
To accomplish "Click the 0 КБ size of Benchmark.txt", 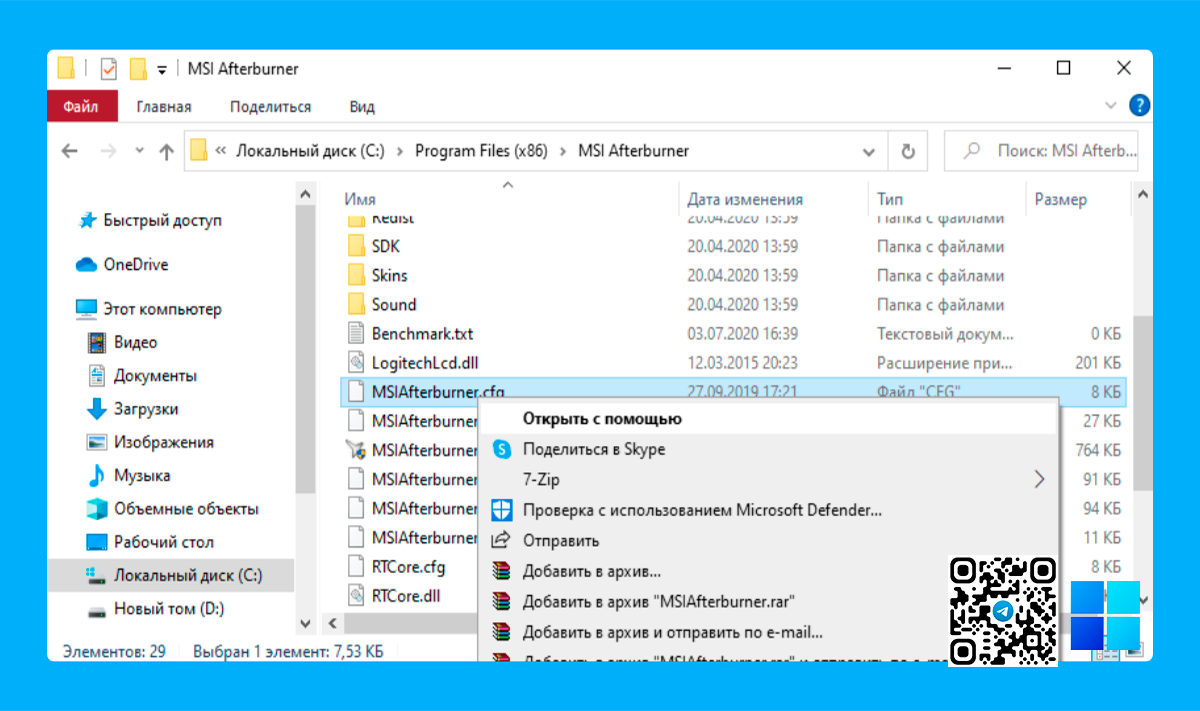I will click(1105, 333).
